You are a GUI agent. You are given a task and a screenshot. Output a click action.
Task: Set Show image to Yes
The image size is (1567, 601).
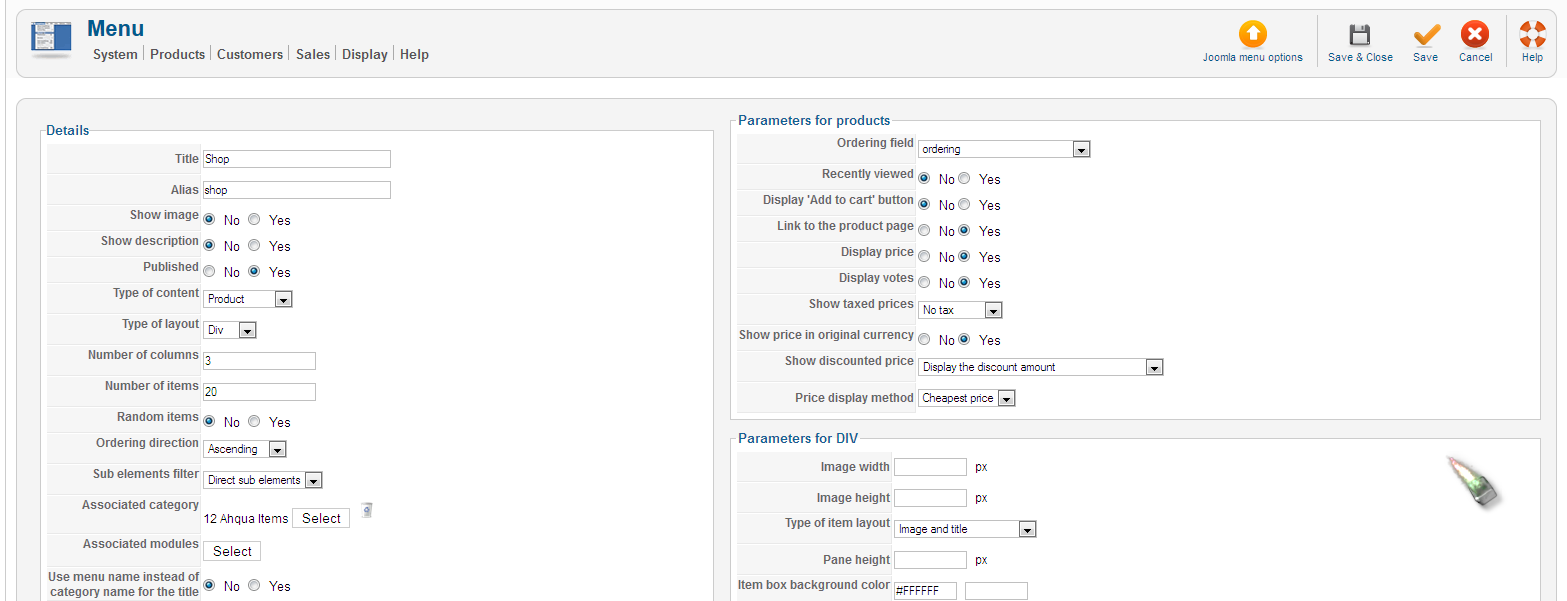point(254,220)
